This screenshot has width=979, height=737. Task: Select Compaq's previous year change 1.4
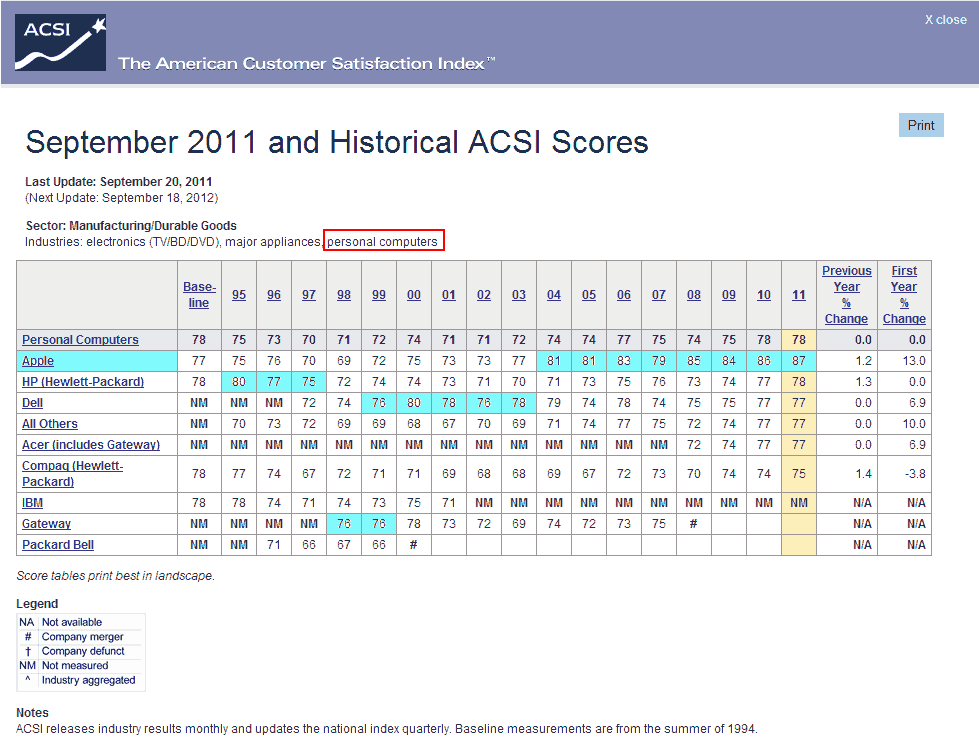coord(863,473)
